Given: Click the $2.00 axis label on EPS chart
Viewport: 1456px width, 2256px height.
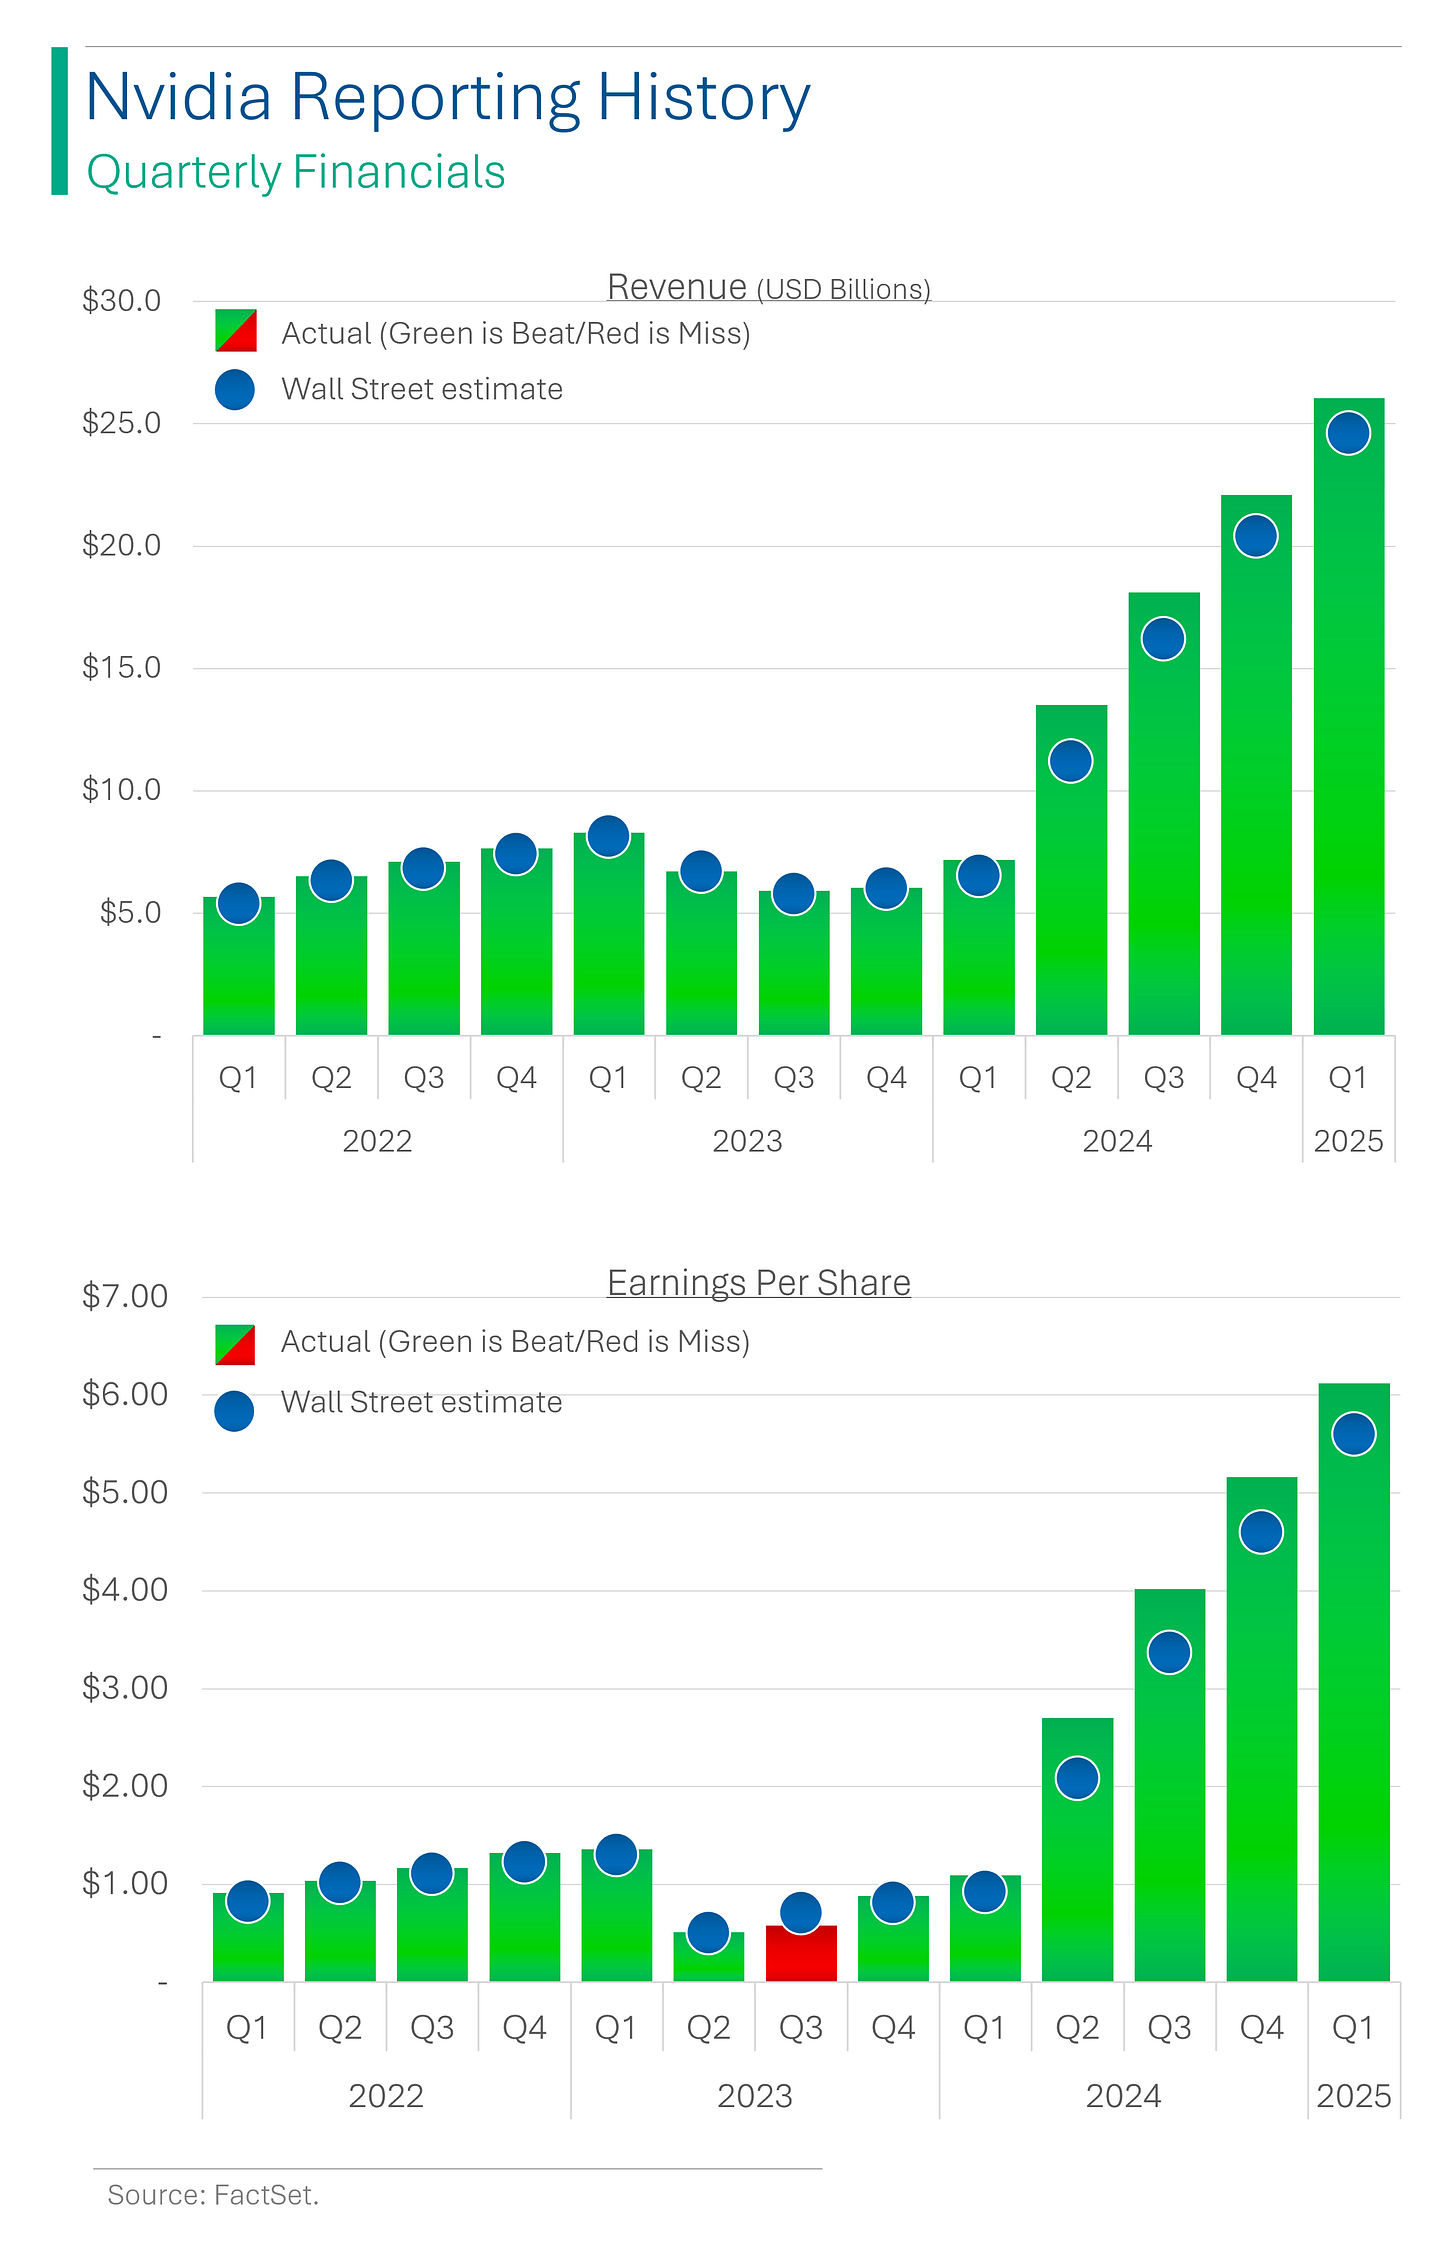Looking at the screenshot, I should tap(125, 1785).
